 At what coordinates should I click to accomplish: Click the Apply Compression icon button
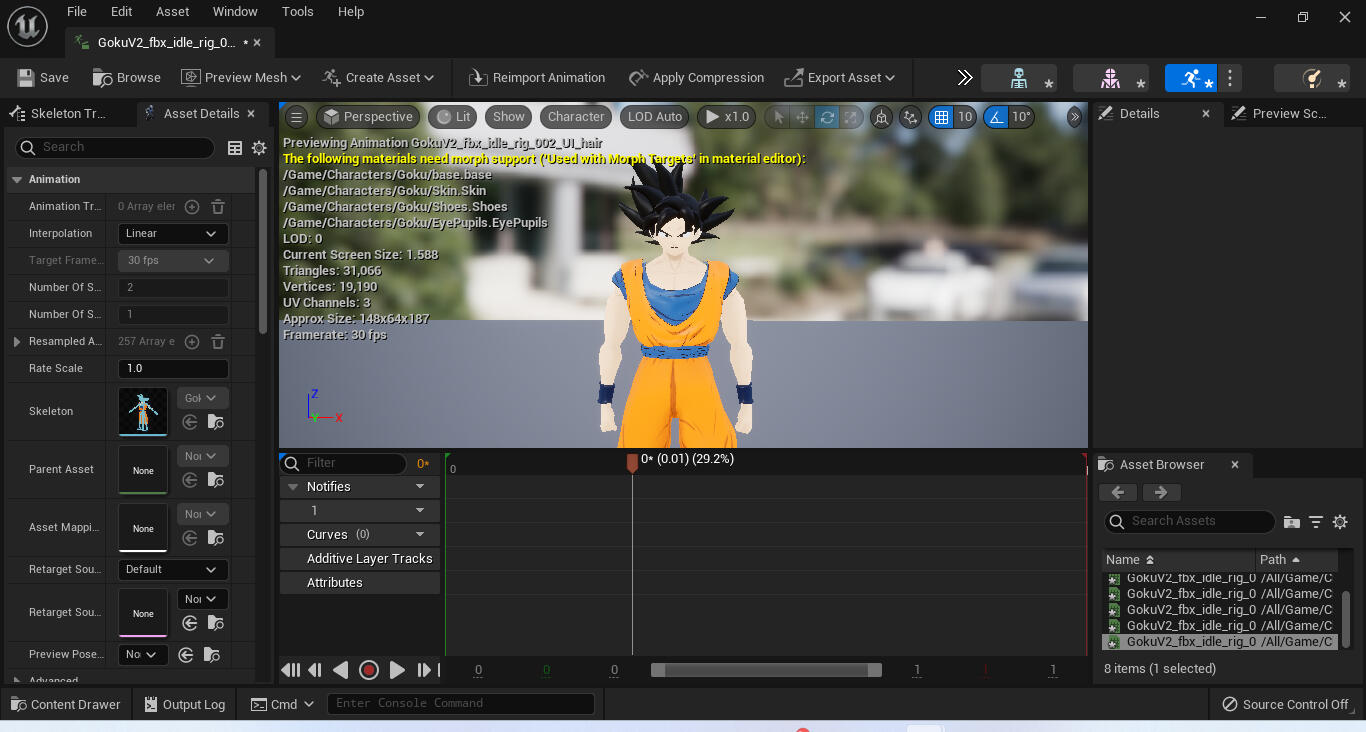tap(637, 77)
